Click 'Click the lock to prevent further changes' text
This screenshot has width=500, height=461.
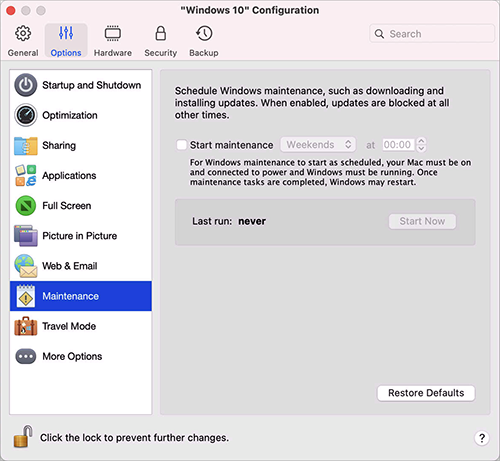pos(134,438)
